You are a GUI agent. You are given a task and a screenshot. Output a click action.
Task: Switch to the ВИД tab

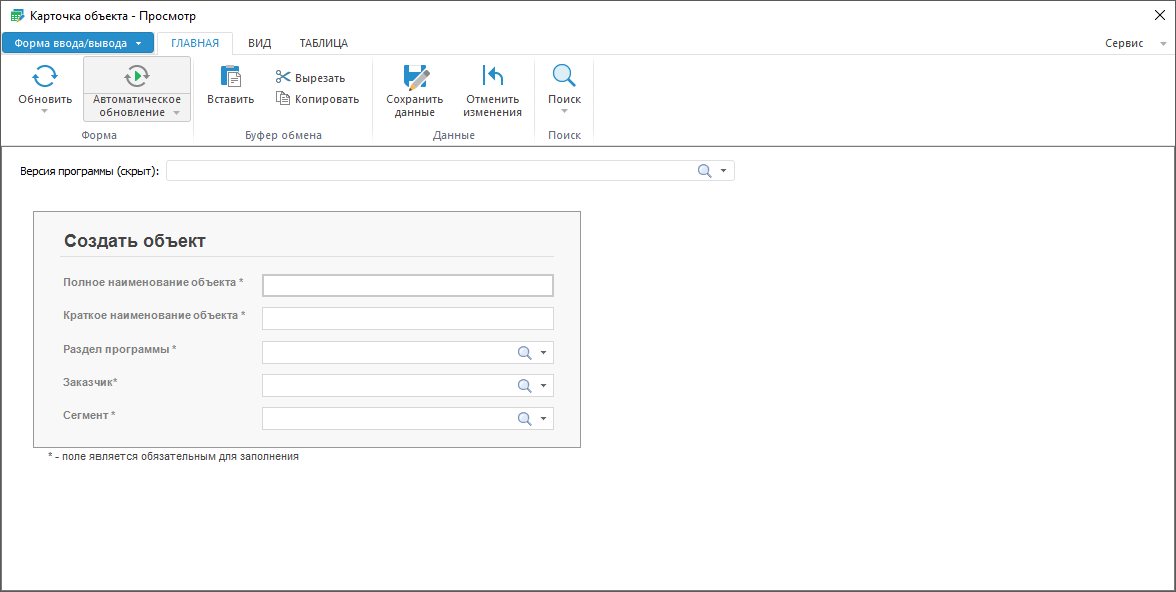pos(259,43)
